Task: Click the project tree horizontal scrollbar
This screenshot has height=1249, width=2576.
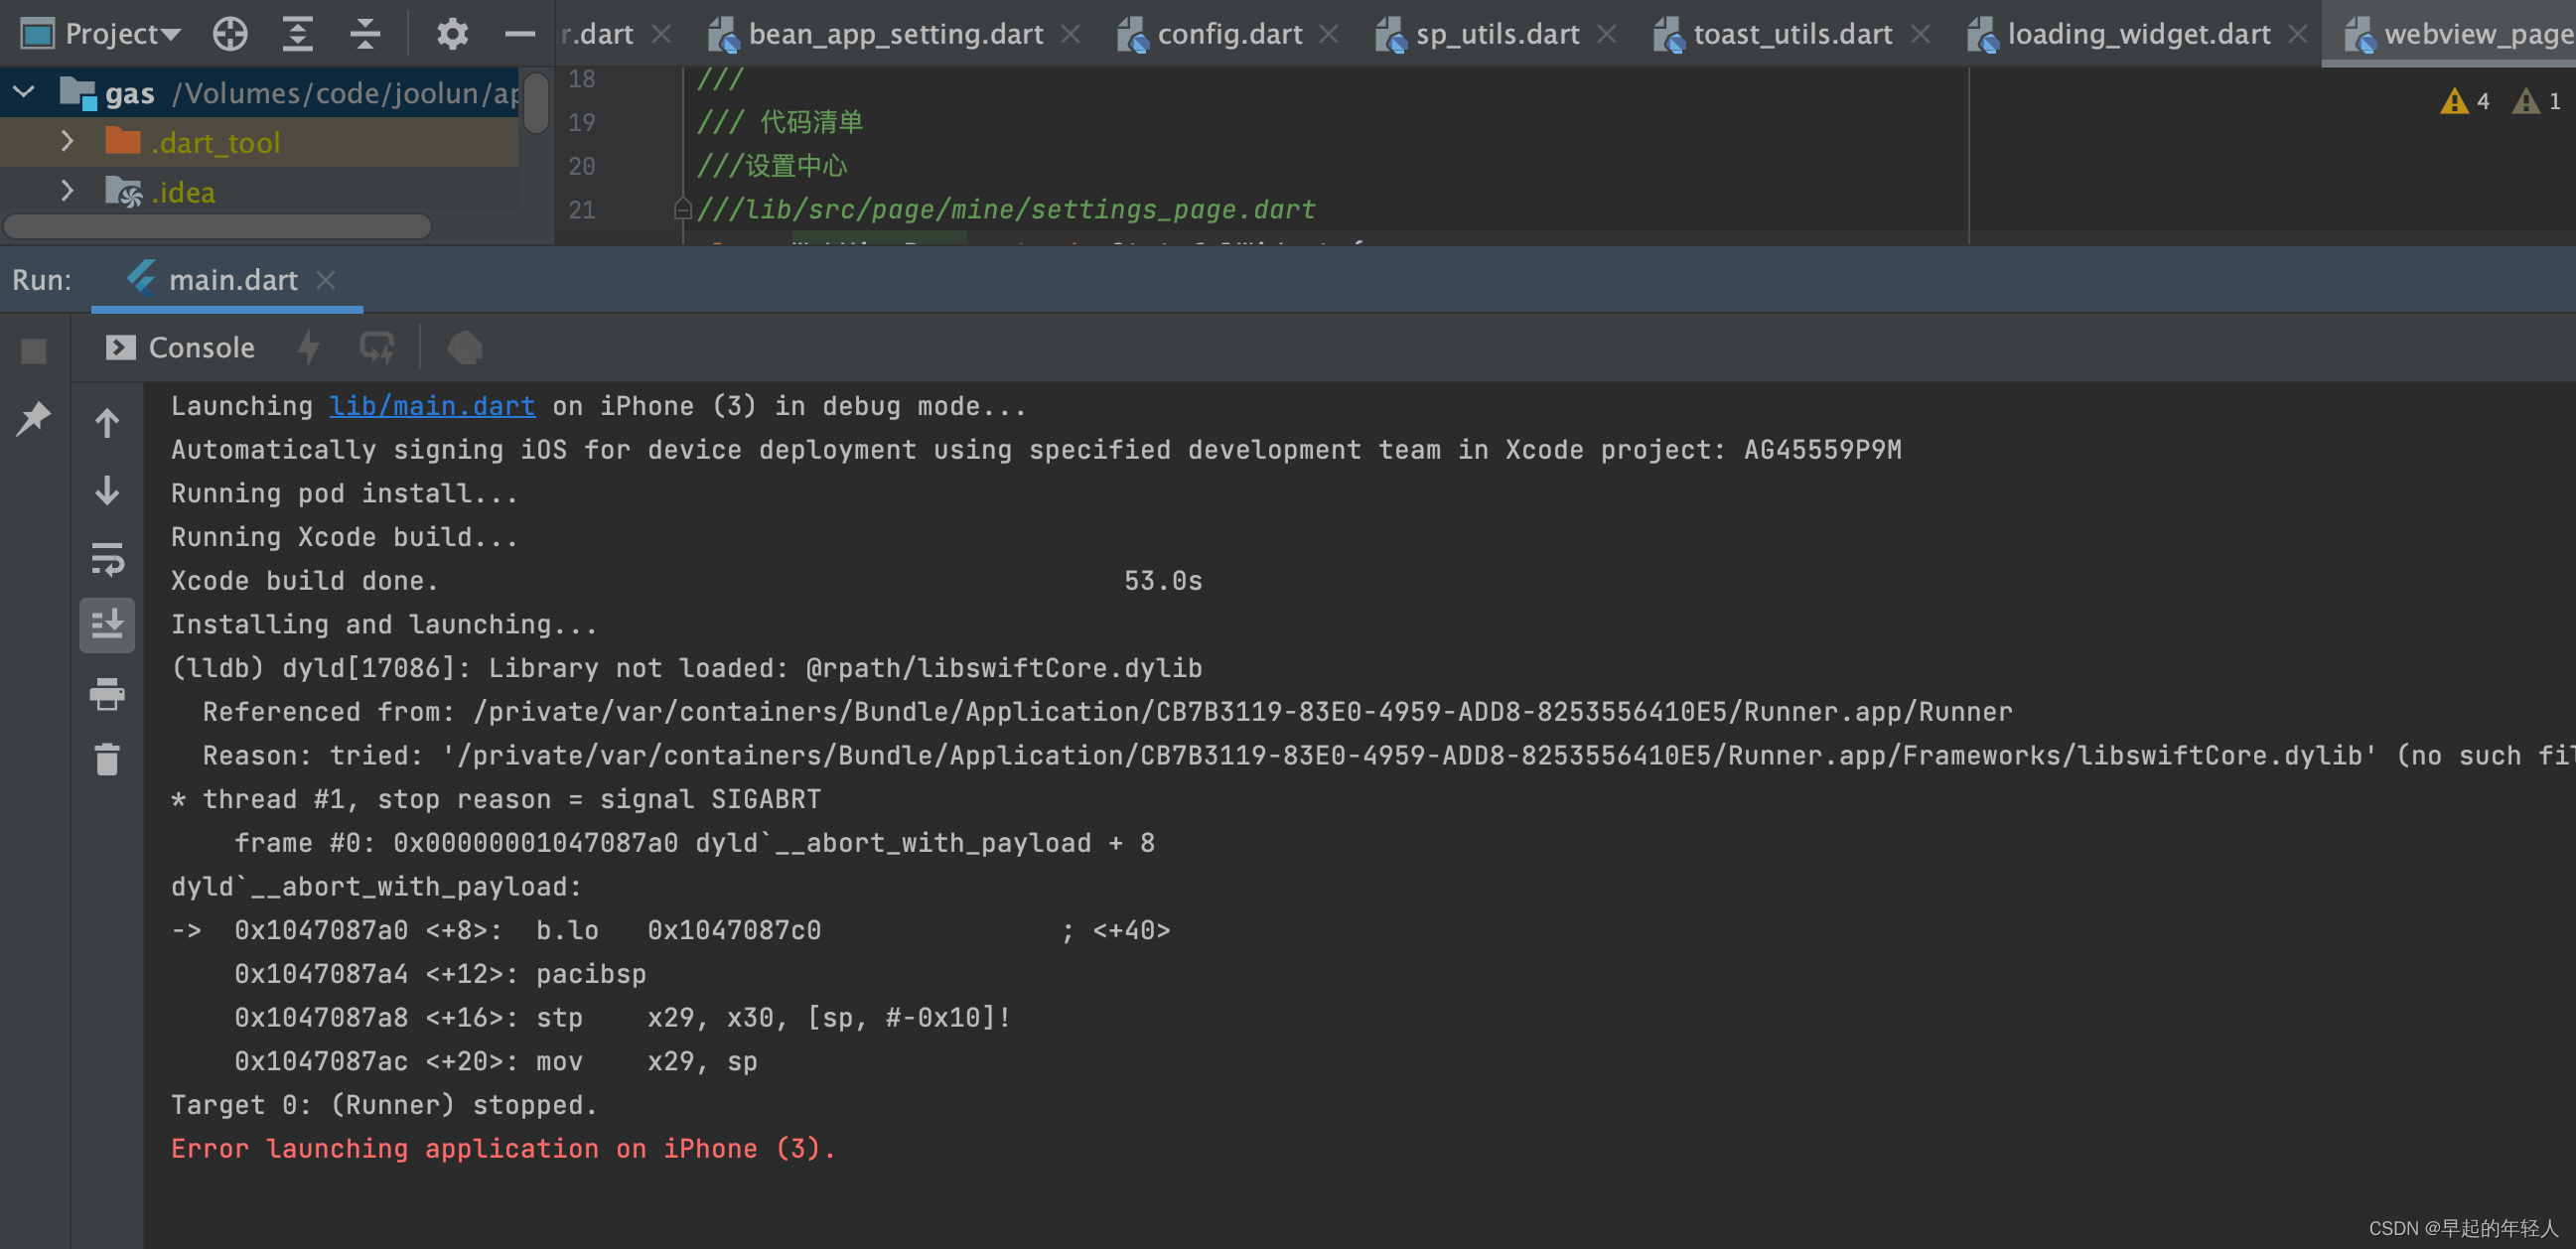Action: pos(217,227)
